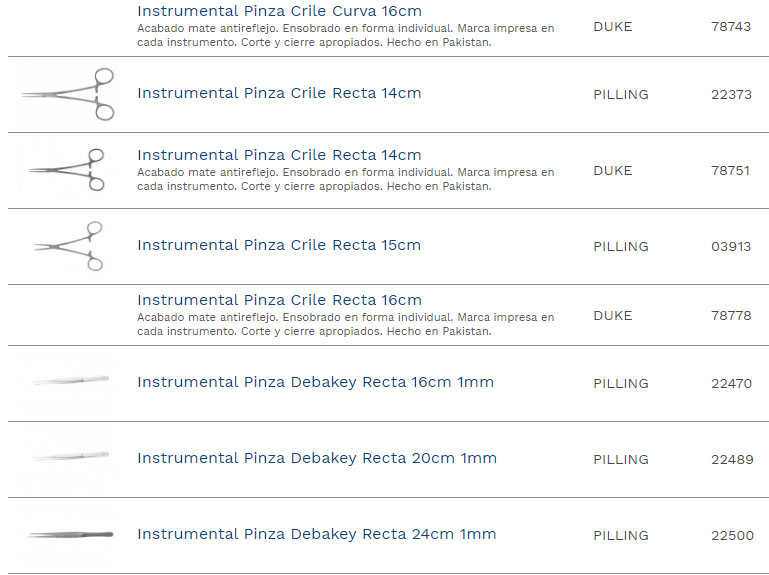
Task: Open Instrumental Pinza Debakey Recta 20cm 1mm
Action: coord(316,458)
